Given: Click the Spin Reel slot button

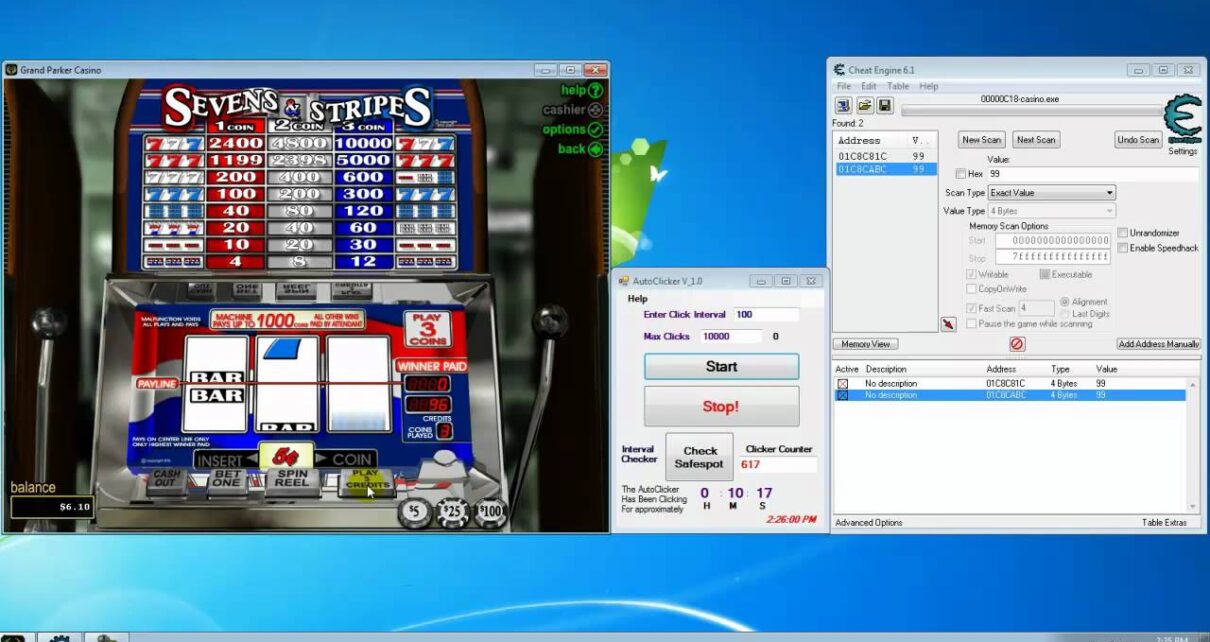Looking at the screenshot, I should 293,481.
